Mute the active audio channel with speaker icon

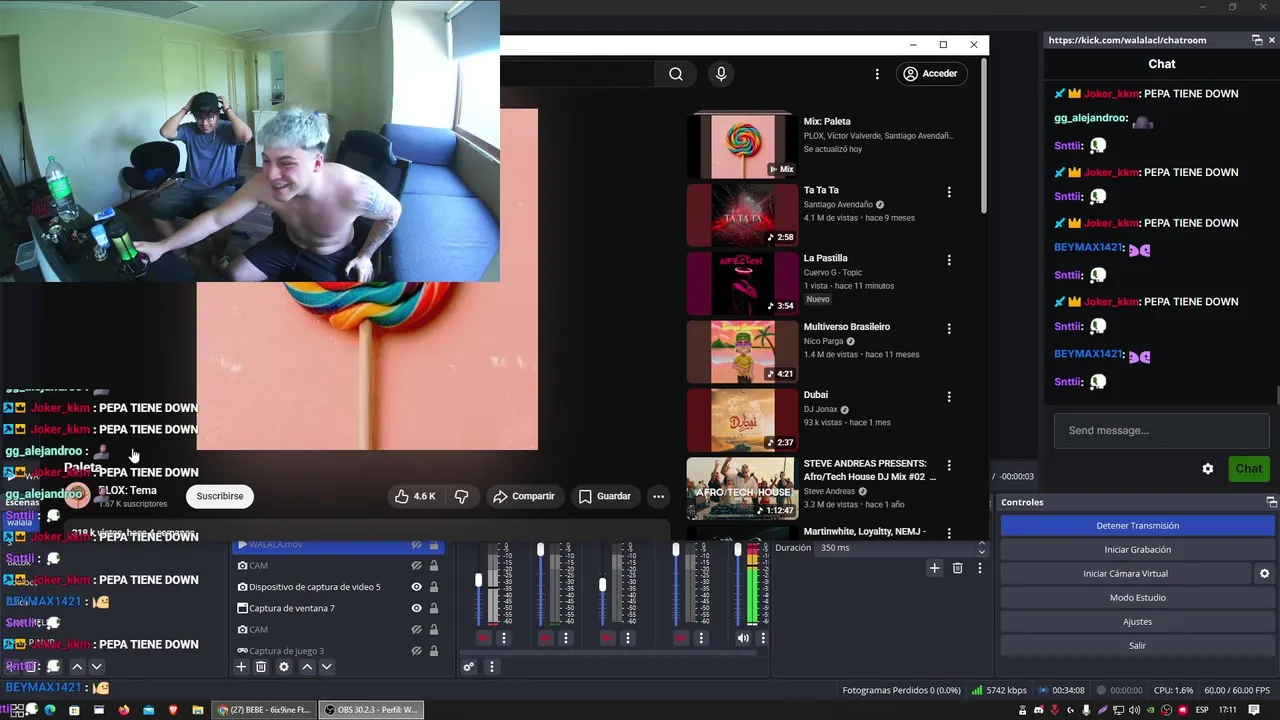pos(743,638)
